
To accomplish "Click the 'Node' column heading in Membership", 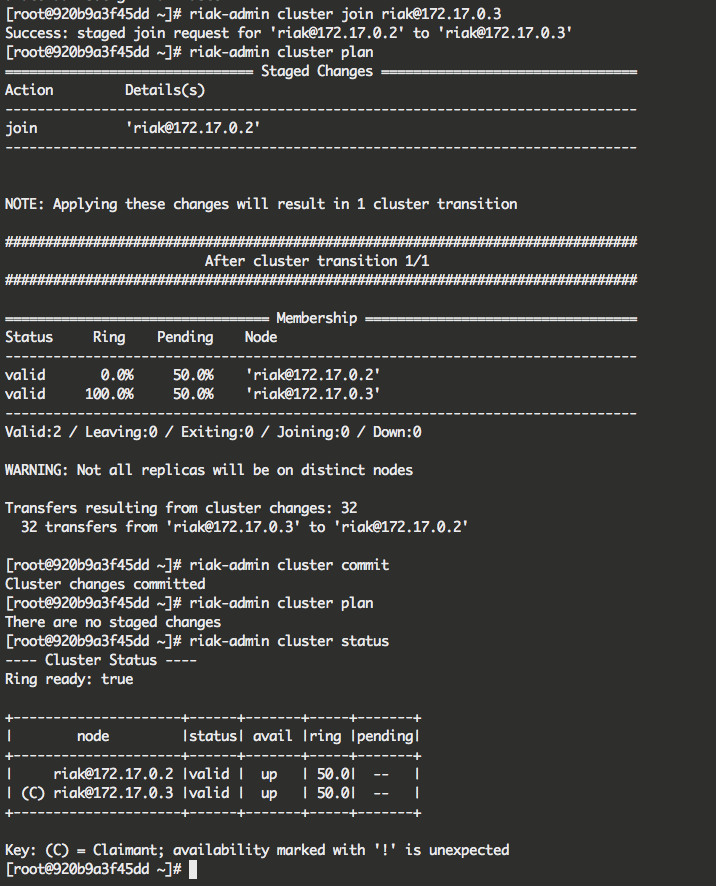I will coord(261,337).
